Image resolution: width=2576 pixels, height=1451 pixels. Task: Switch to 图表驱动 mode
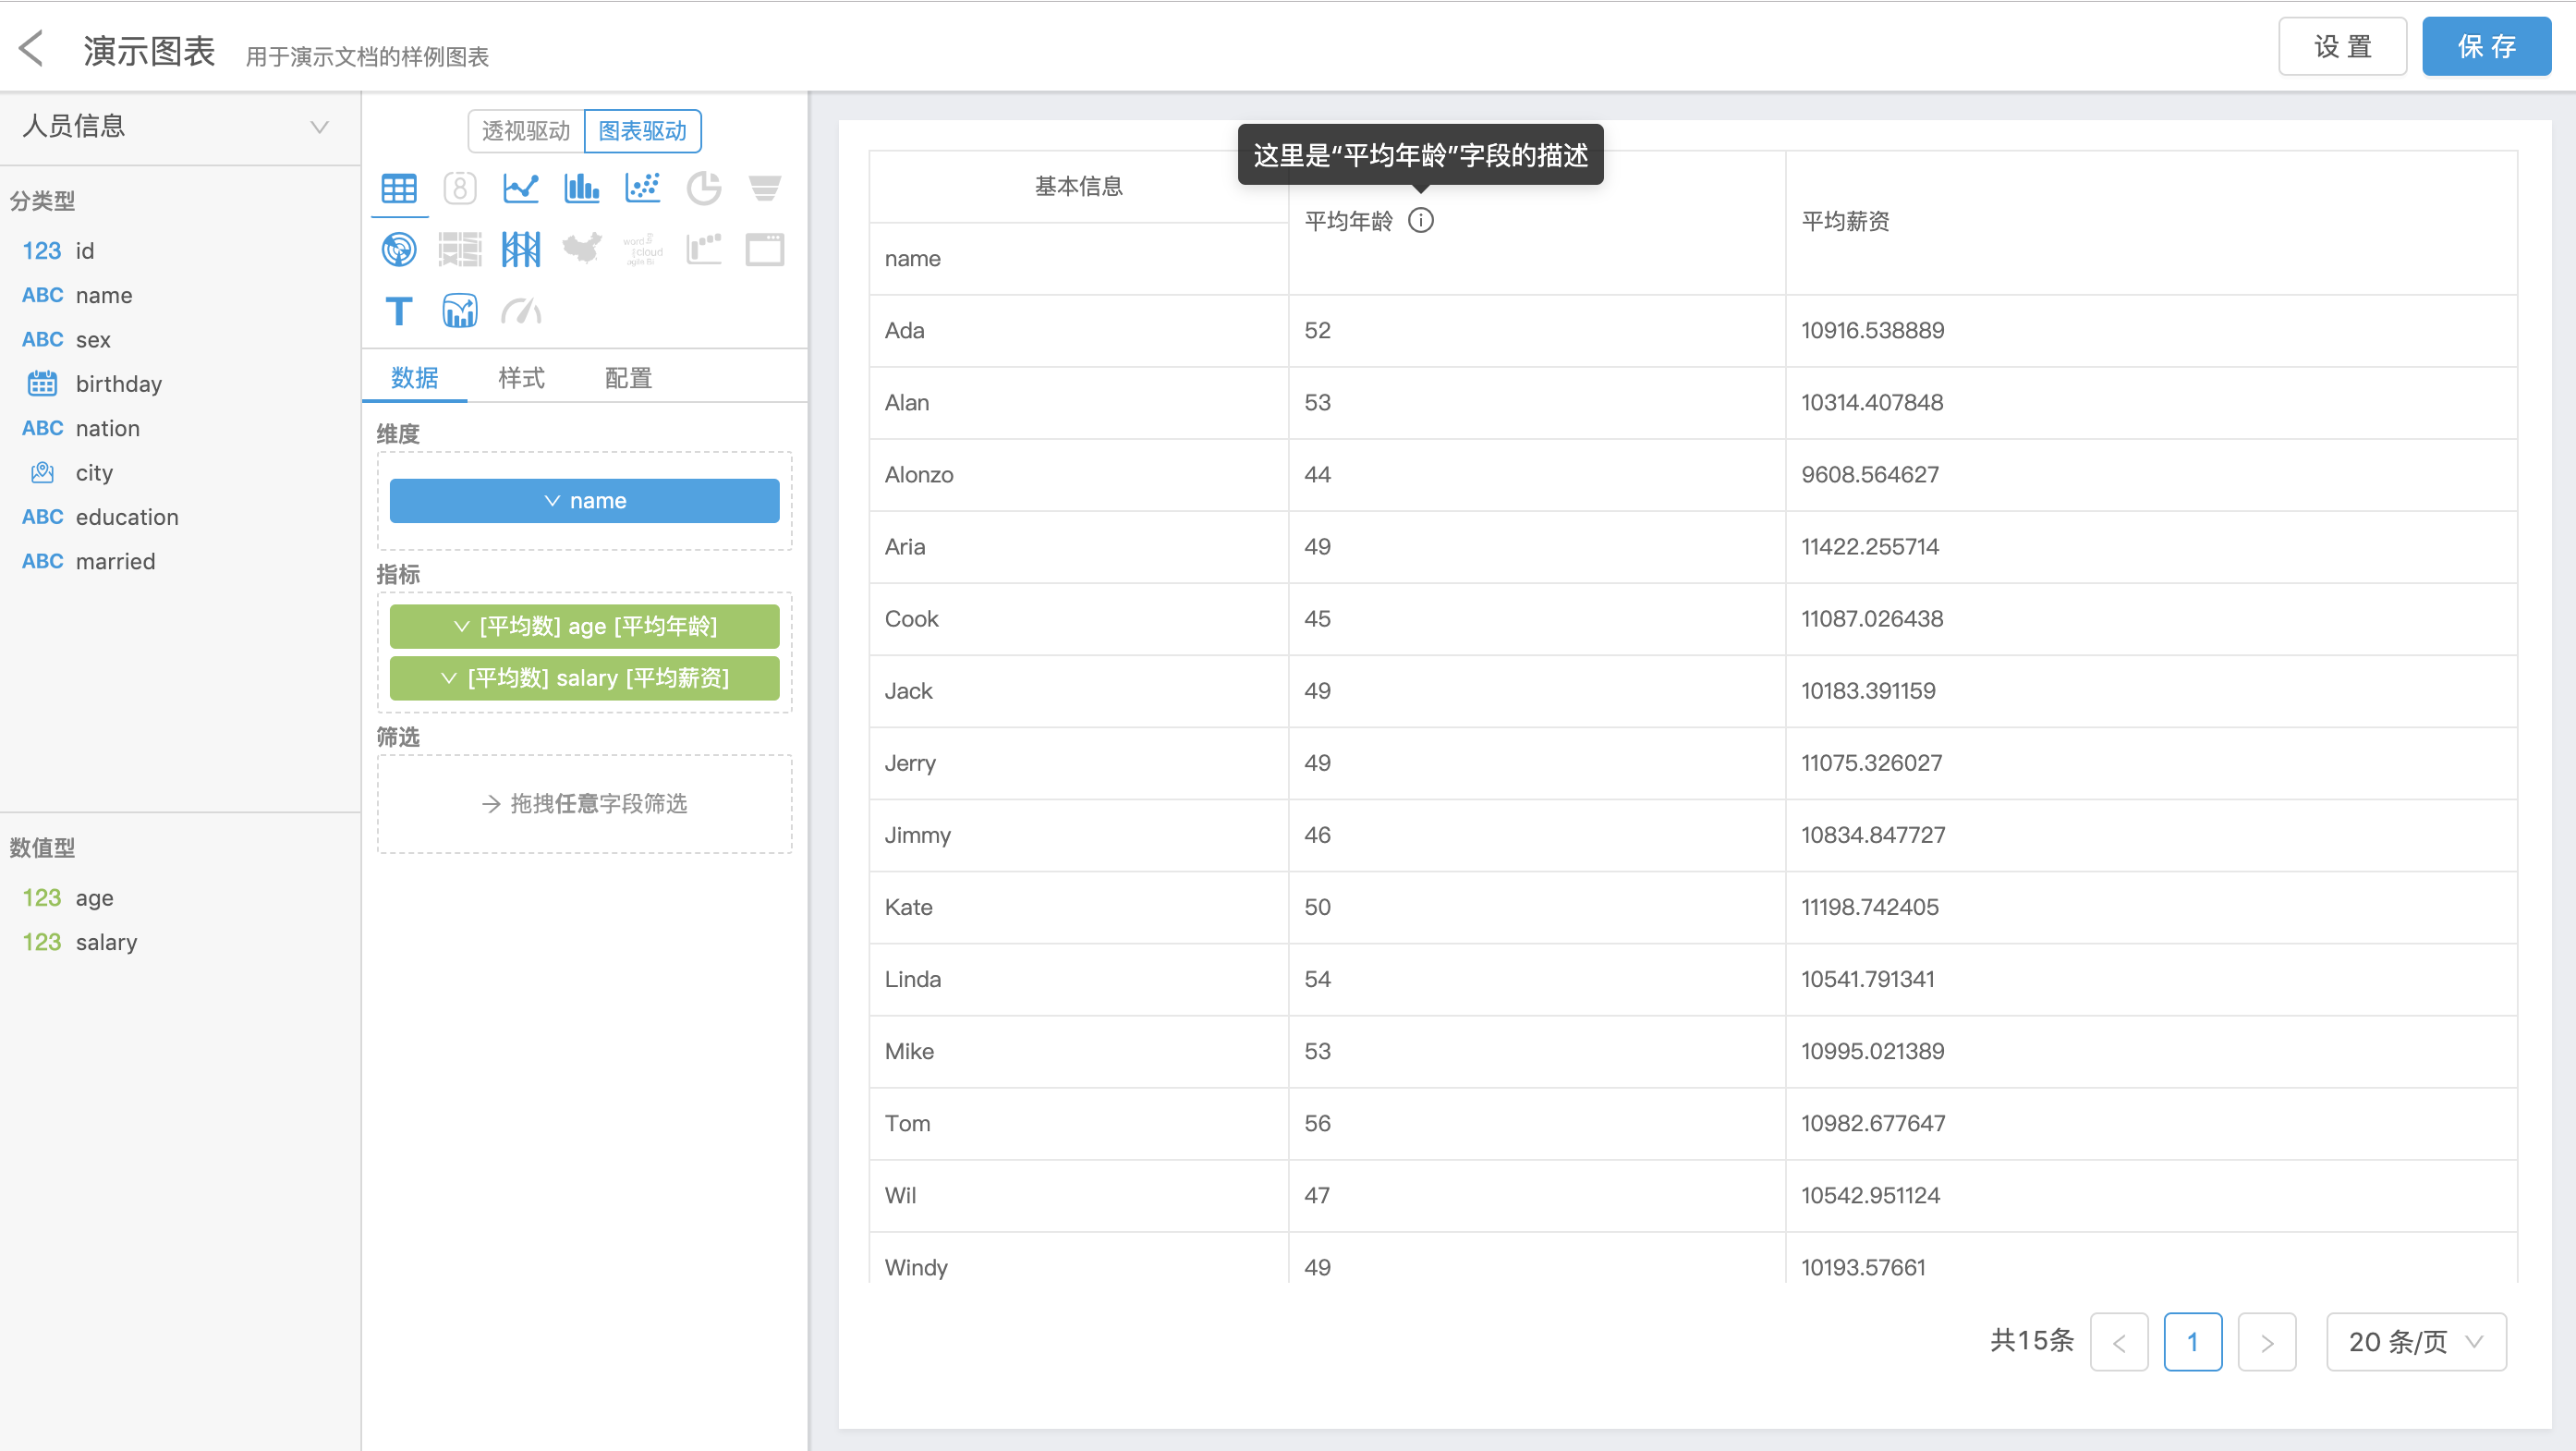642,131
